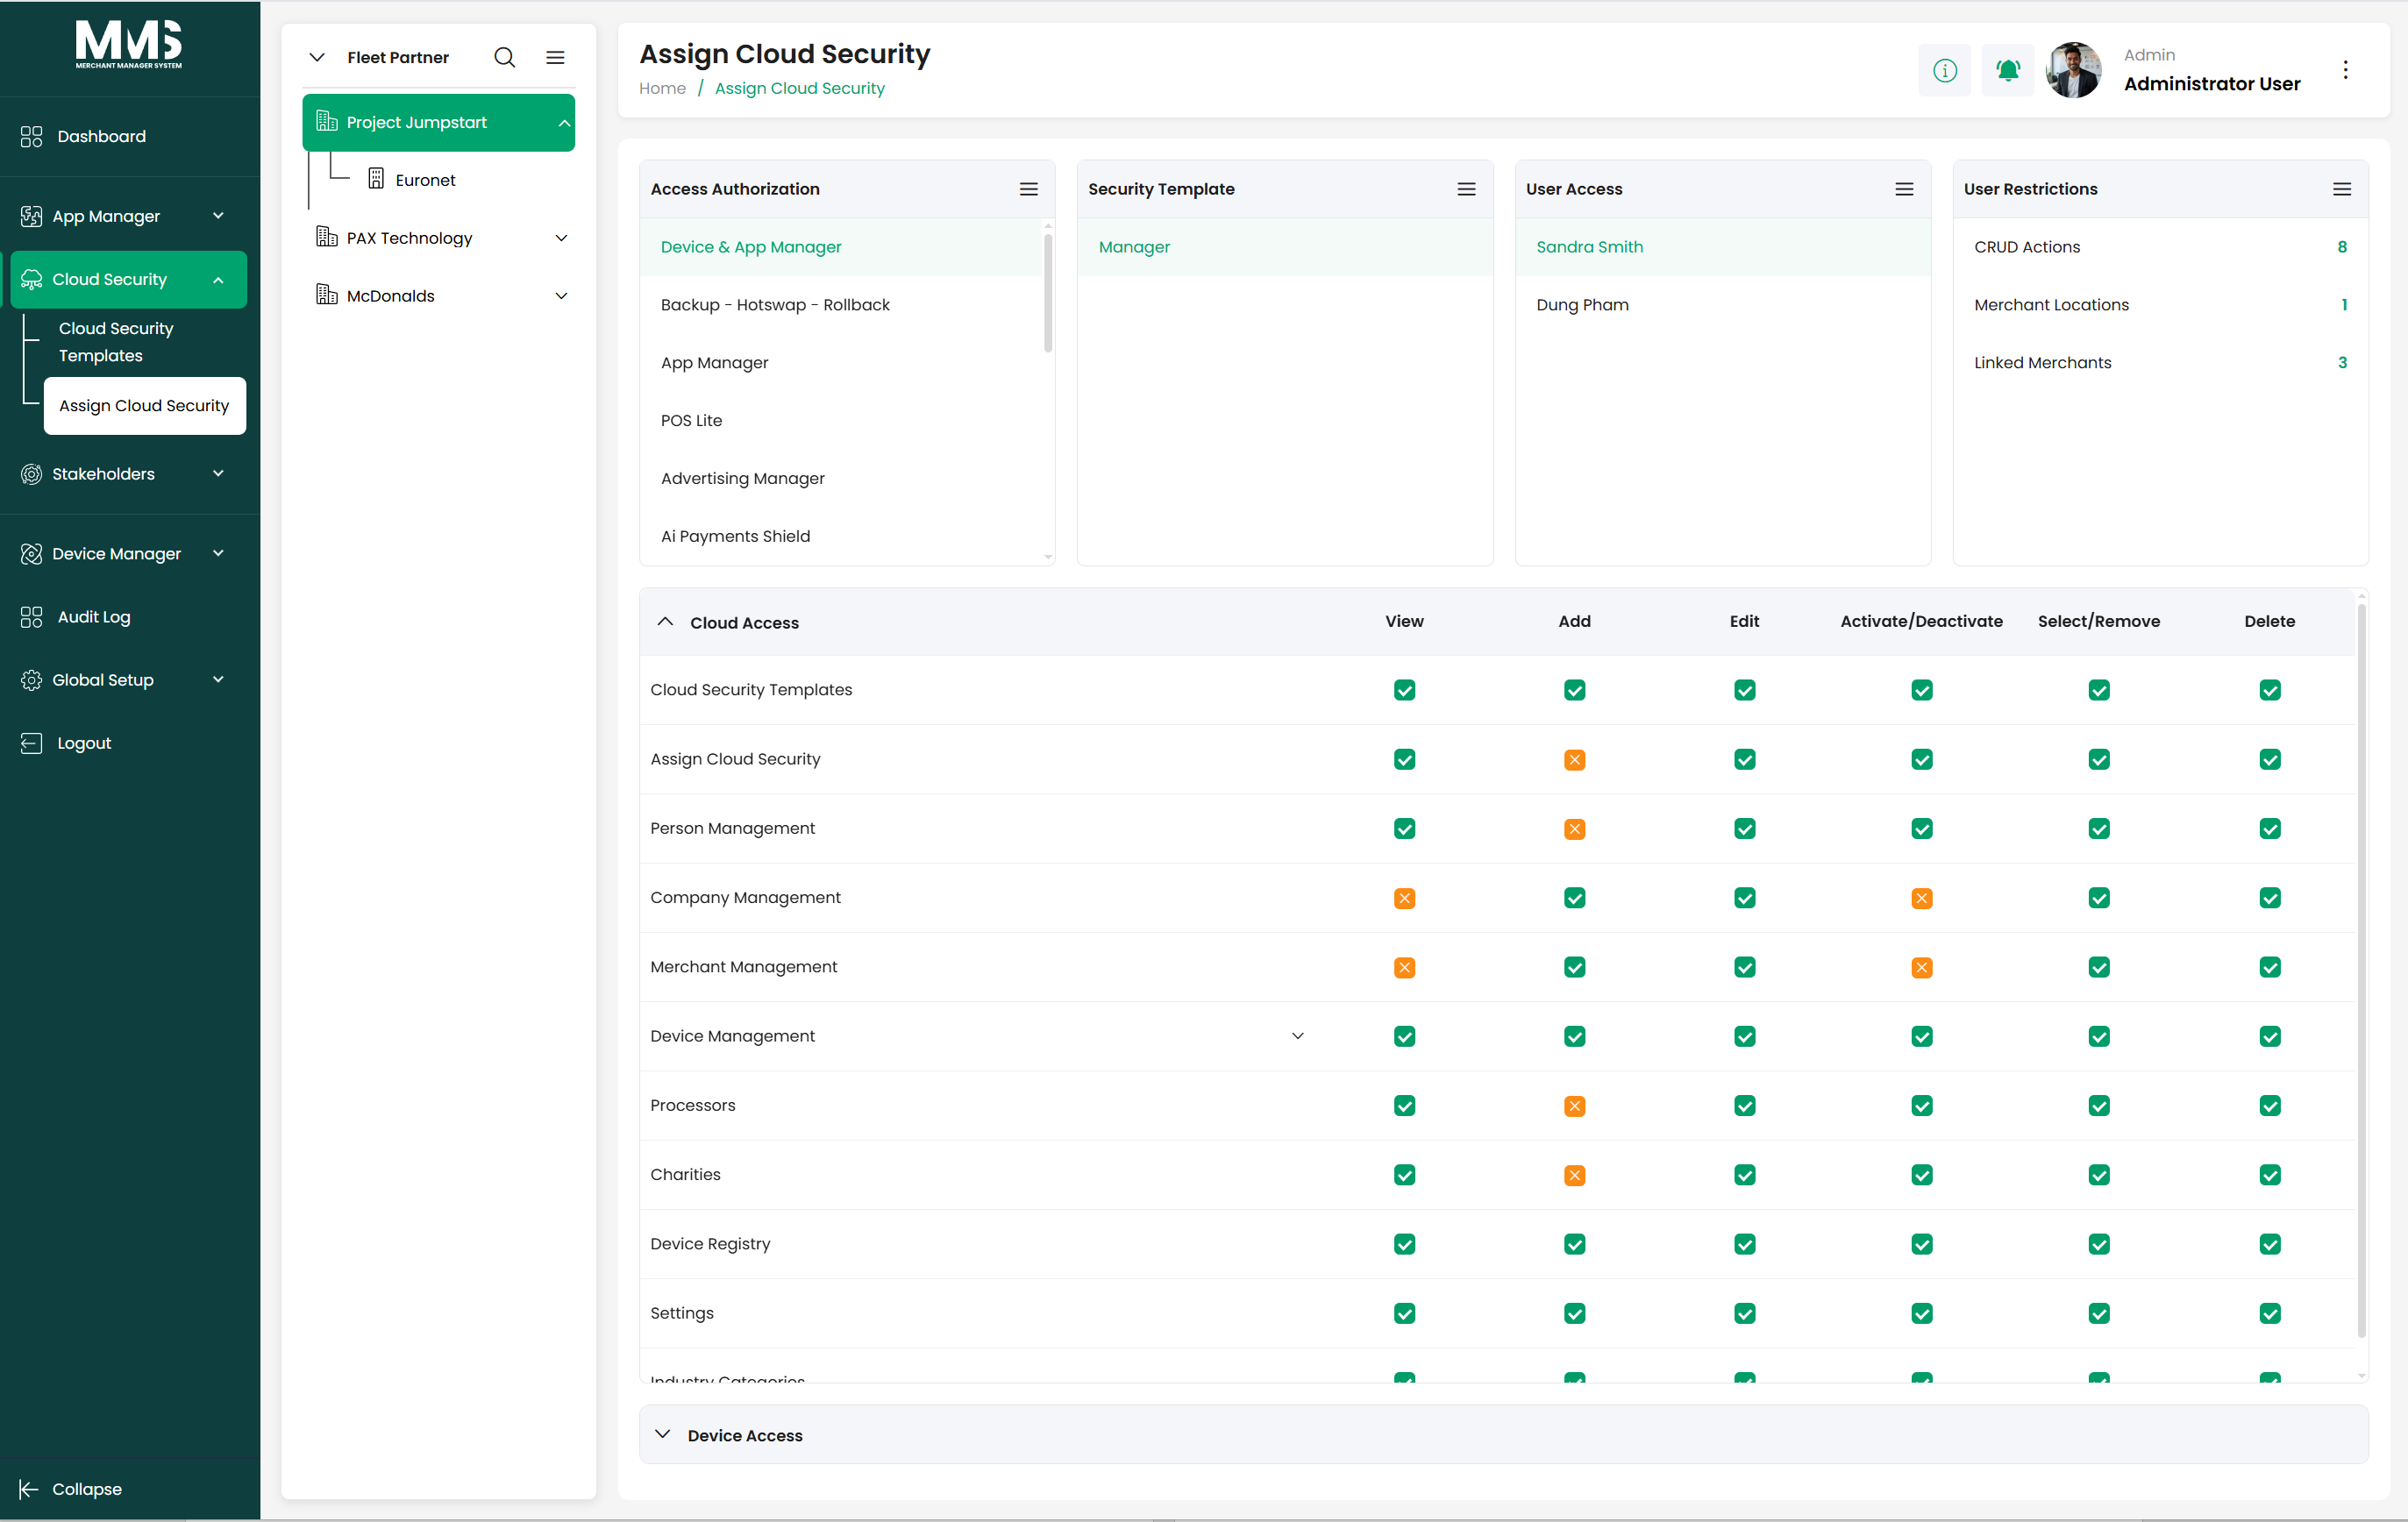Expand the McDonalds node chevron
Viewport: 2408px width, 1522px height.
click(x=562, y=296)
